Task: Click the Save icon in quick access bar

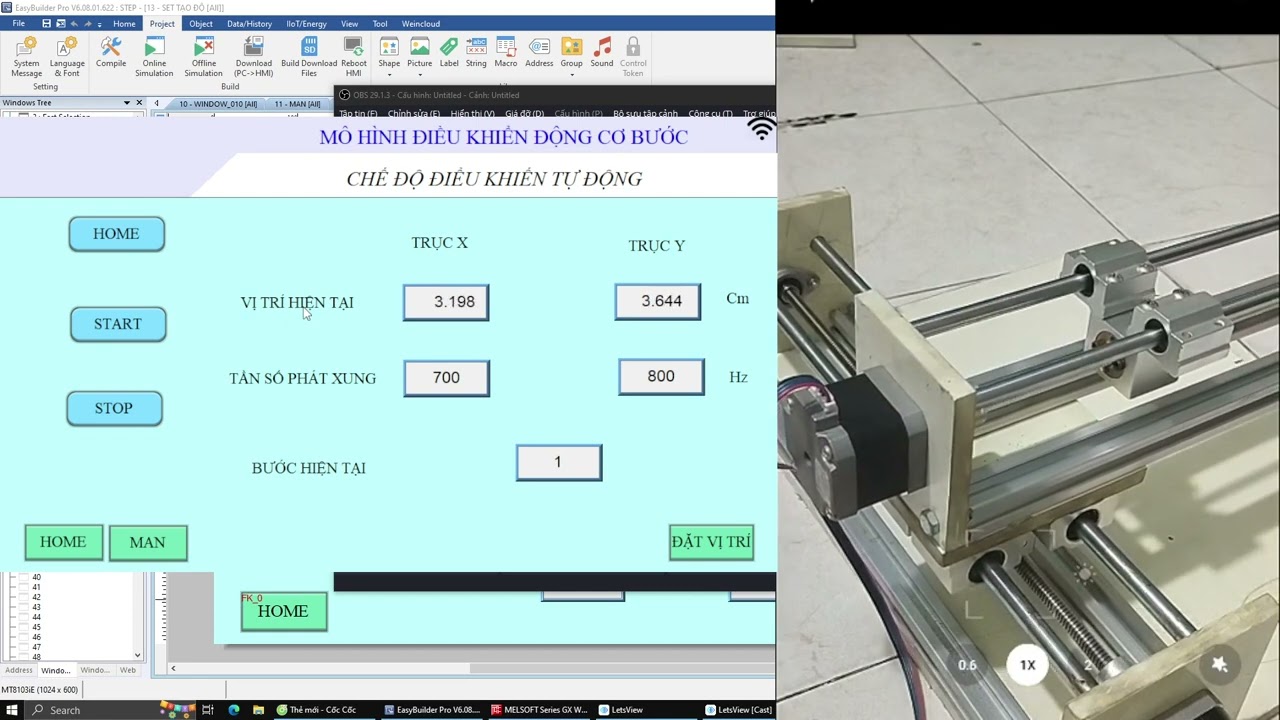Action: (x=46, y=23)
